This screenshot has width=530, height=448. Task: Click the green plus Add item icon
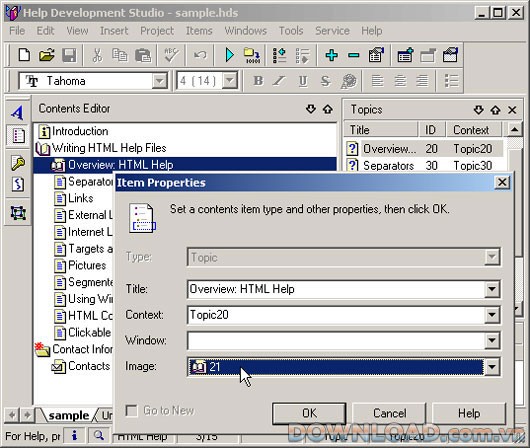coord(332,55)
